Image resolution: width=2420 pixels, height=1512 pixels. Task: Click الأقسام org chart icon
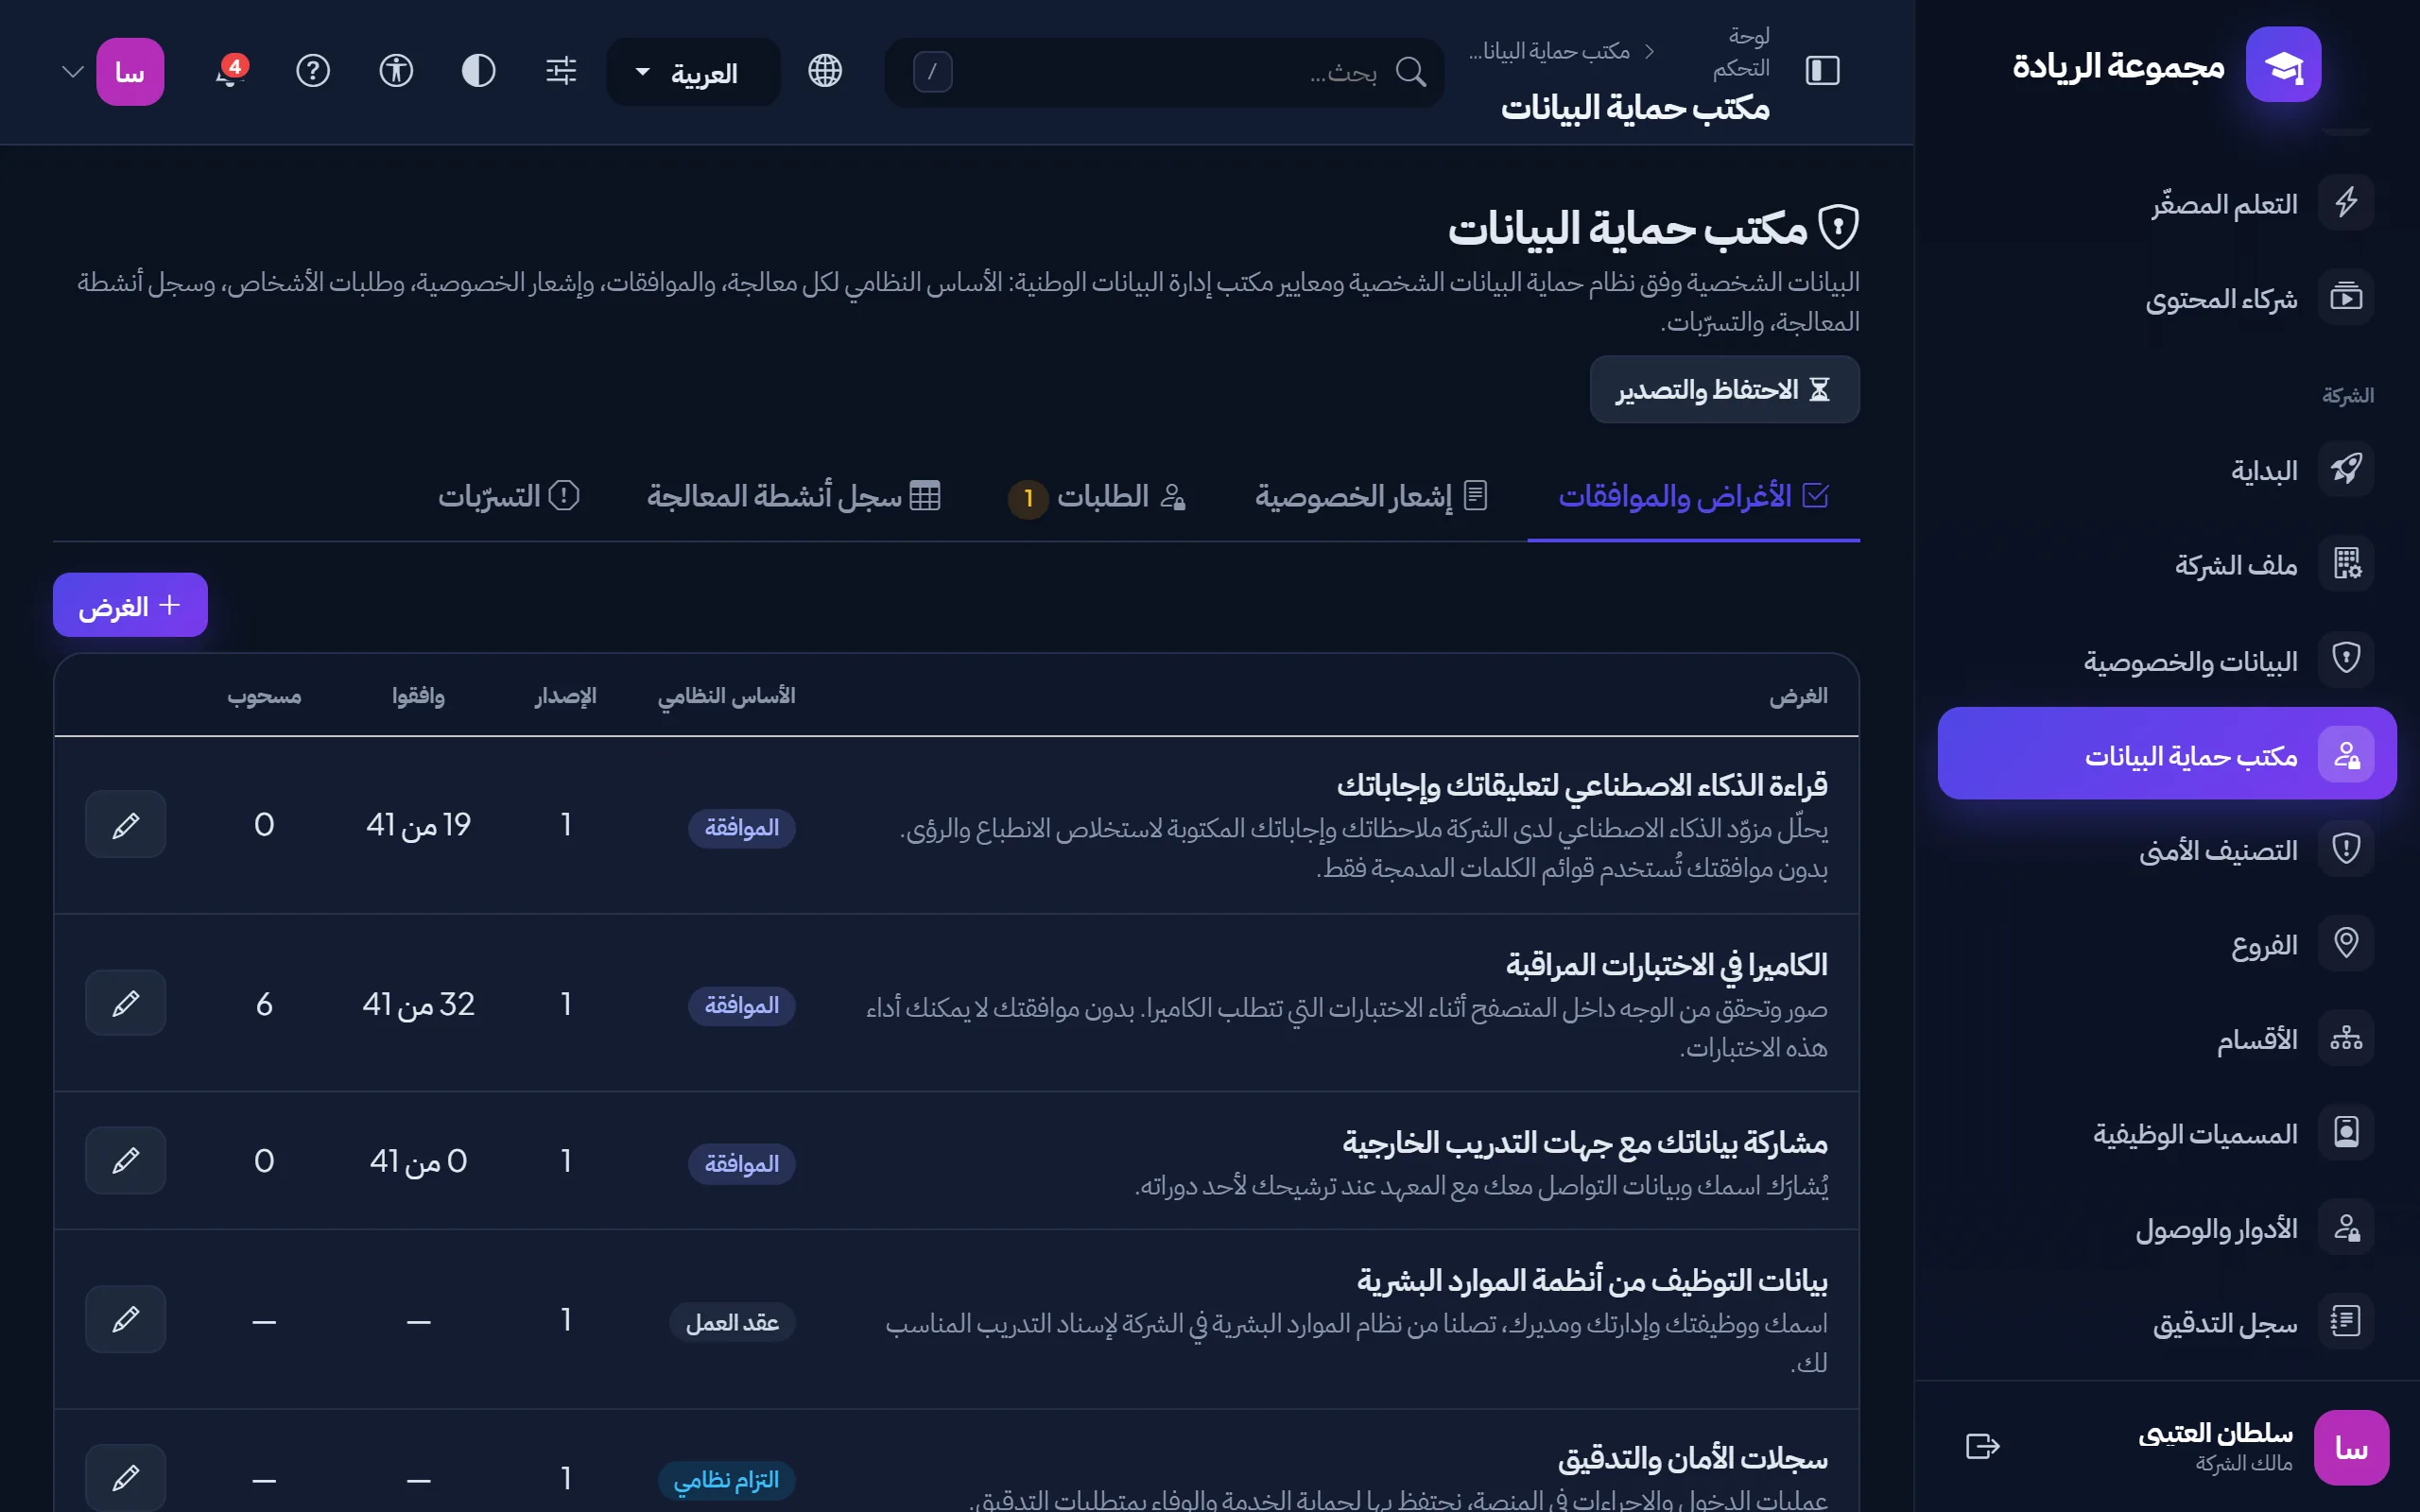[2346, 1038]
